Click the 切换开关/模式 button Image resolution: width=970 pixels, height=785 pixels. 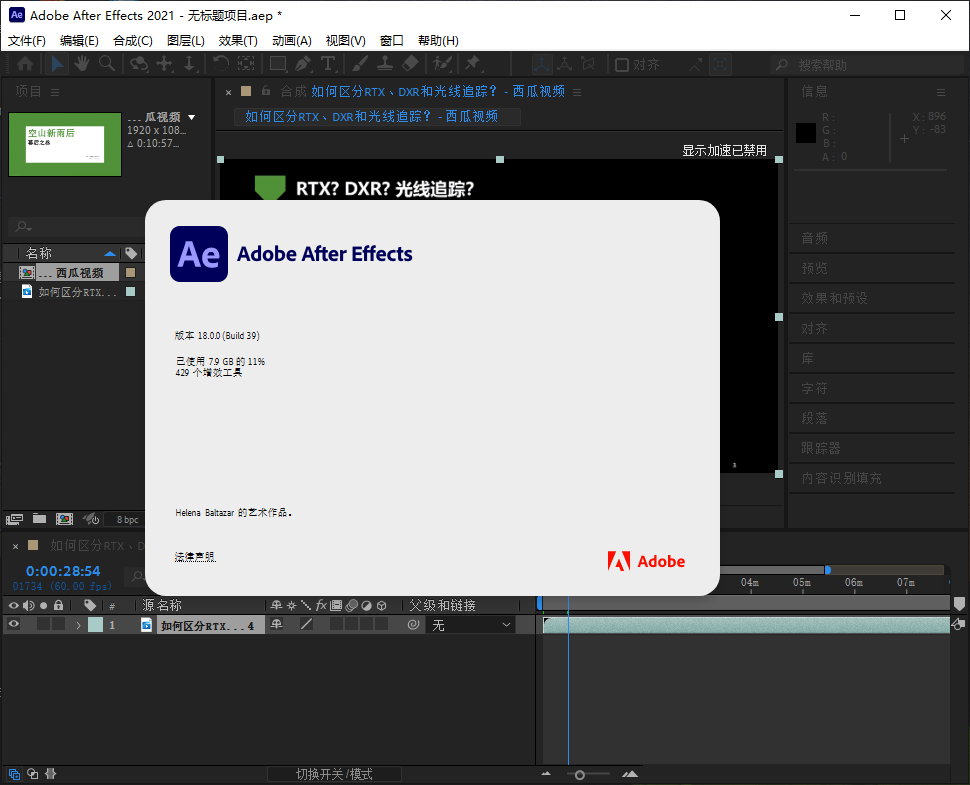(334, 774)
